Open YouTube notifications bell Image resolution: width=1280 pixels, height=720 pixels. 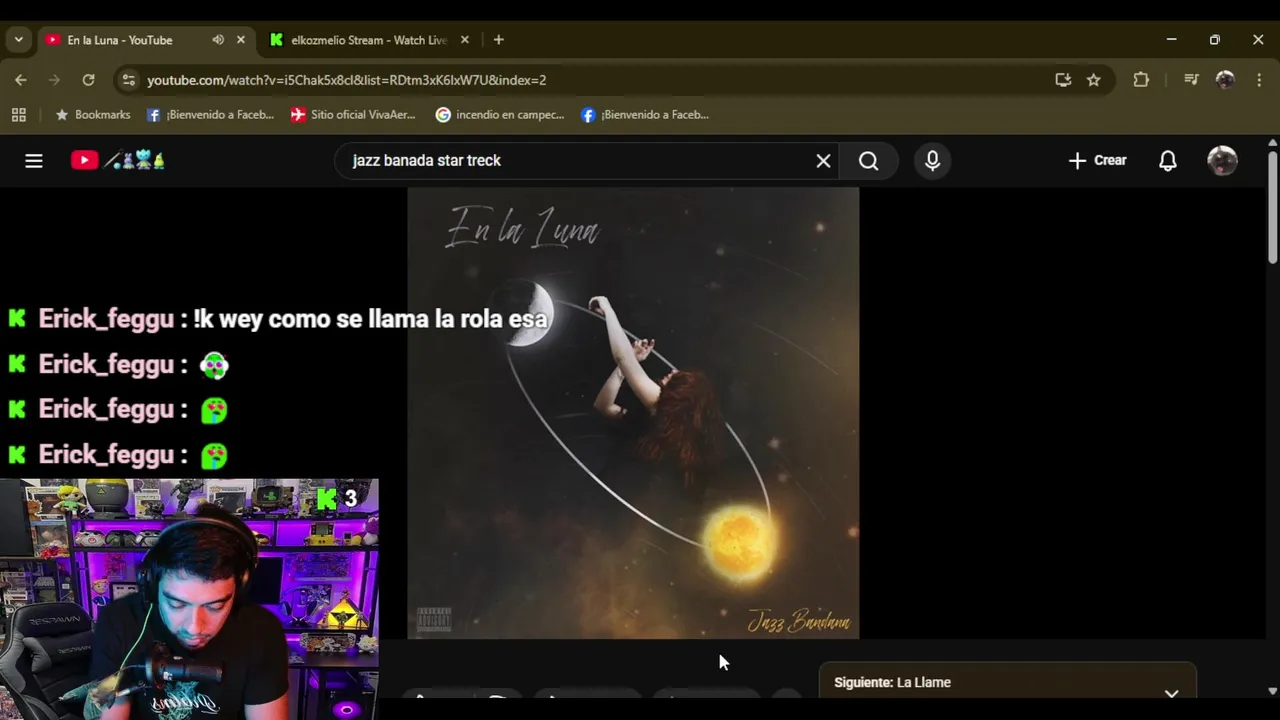[x=1168, y=161]
